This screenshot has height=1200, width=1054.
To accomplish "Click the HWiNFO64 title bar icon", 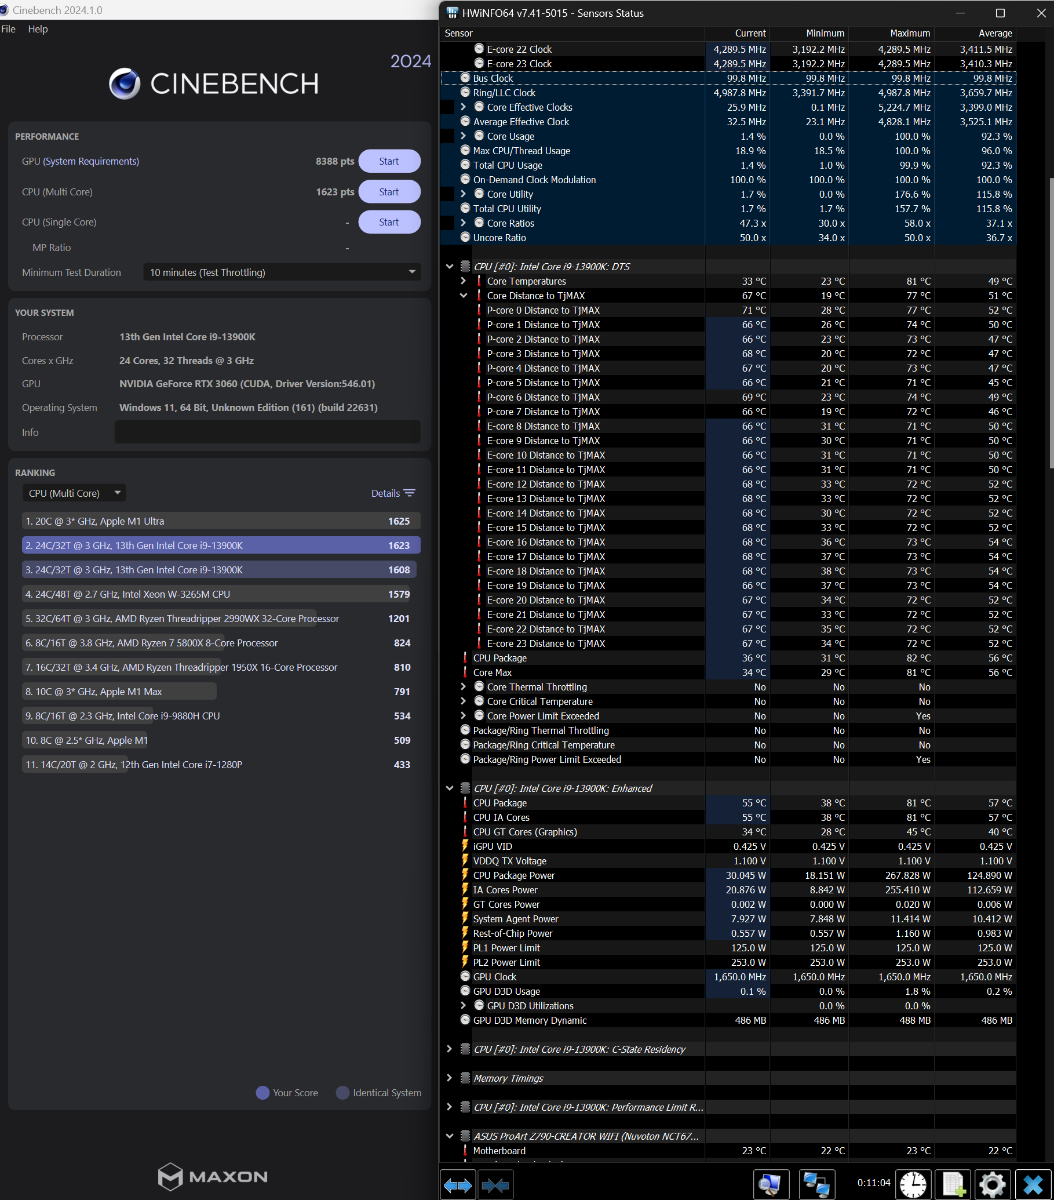I will point(452,13).
